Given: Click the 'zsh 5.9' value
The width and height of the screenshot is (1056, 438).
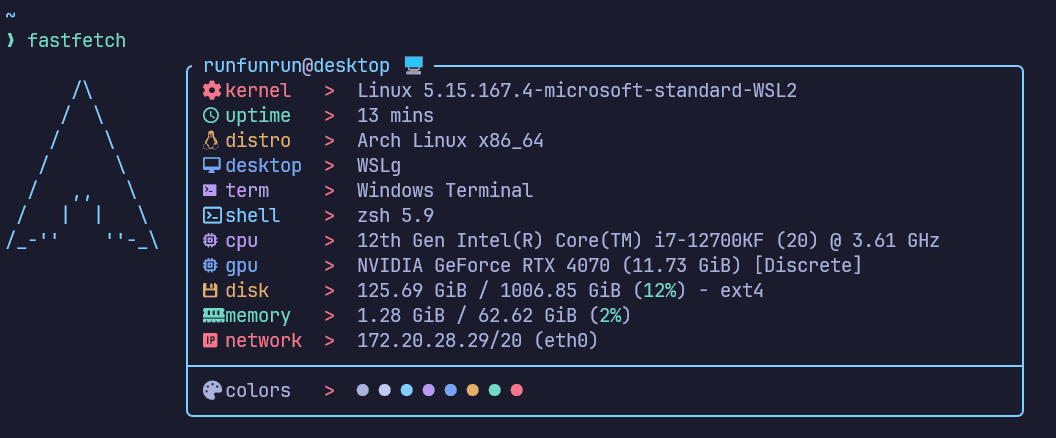Looking at the screenshot, I should tap(395, 216).
